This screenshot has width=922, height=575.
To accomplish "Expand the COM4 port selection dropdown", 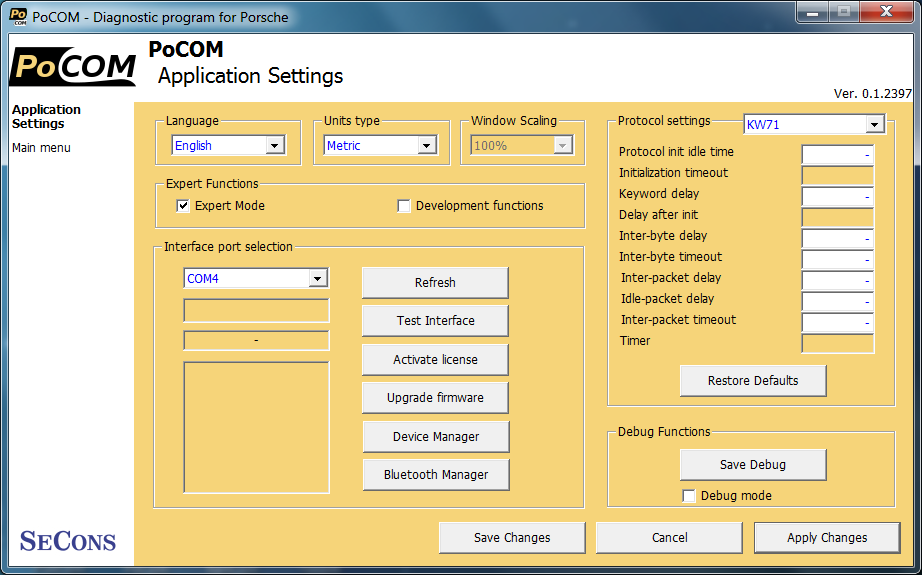I will tap(256, 278).
